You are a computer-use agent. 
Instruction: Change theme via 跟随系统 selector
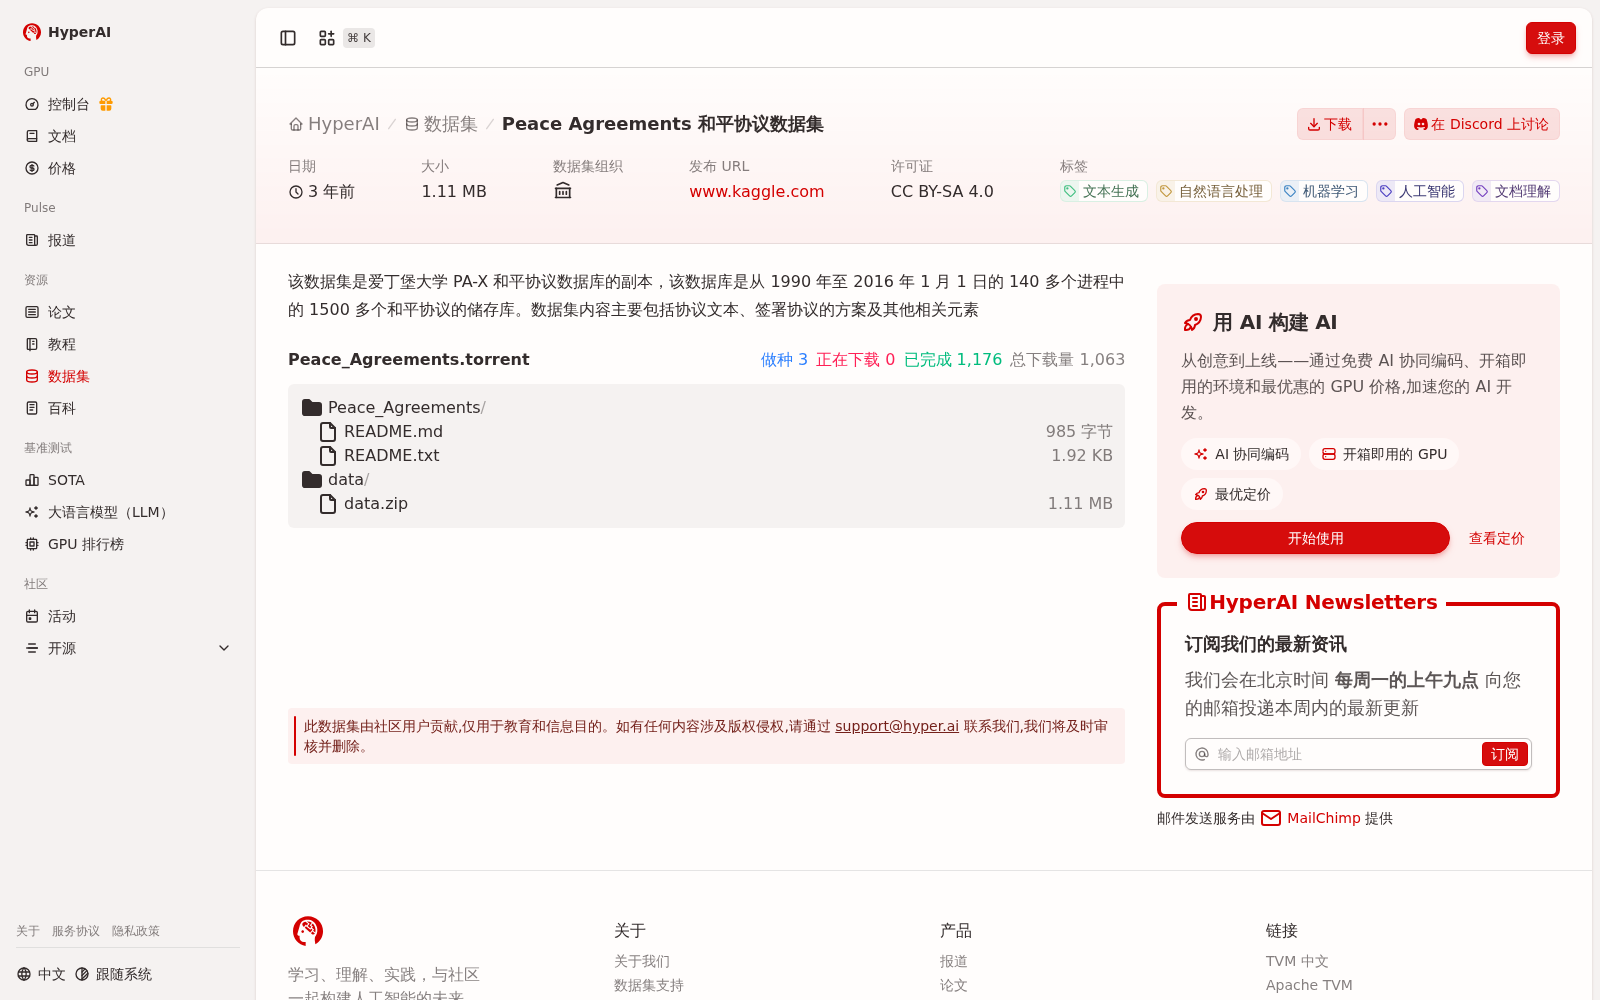tap(113, 974)
